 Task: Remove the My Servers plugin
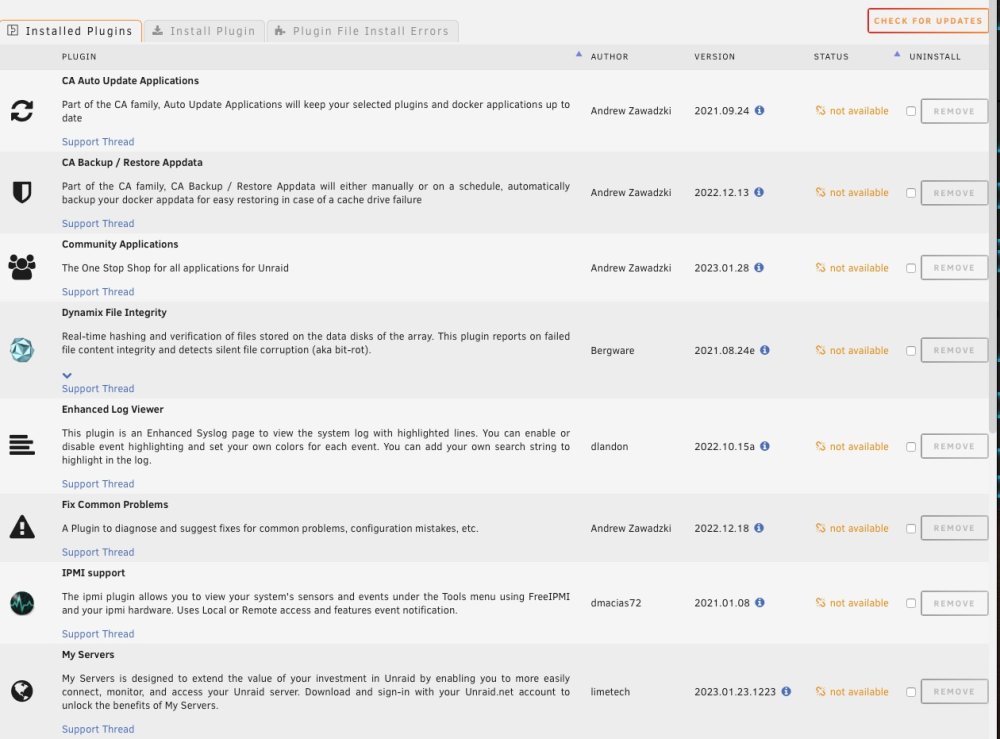pyautogui.click(x=954, y=691)
